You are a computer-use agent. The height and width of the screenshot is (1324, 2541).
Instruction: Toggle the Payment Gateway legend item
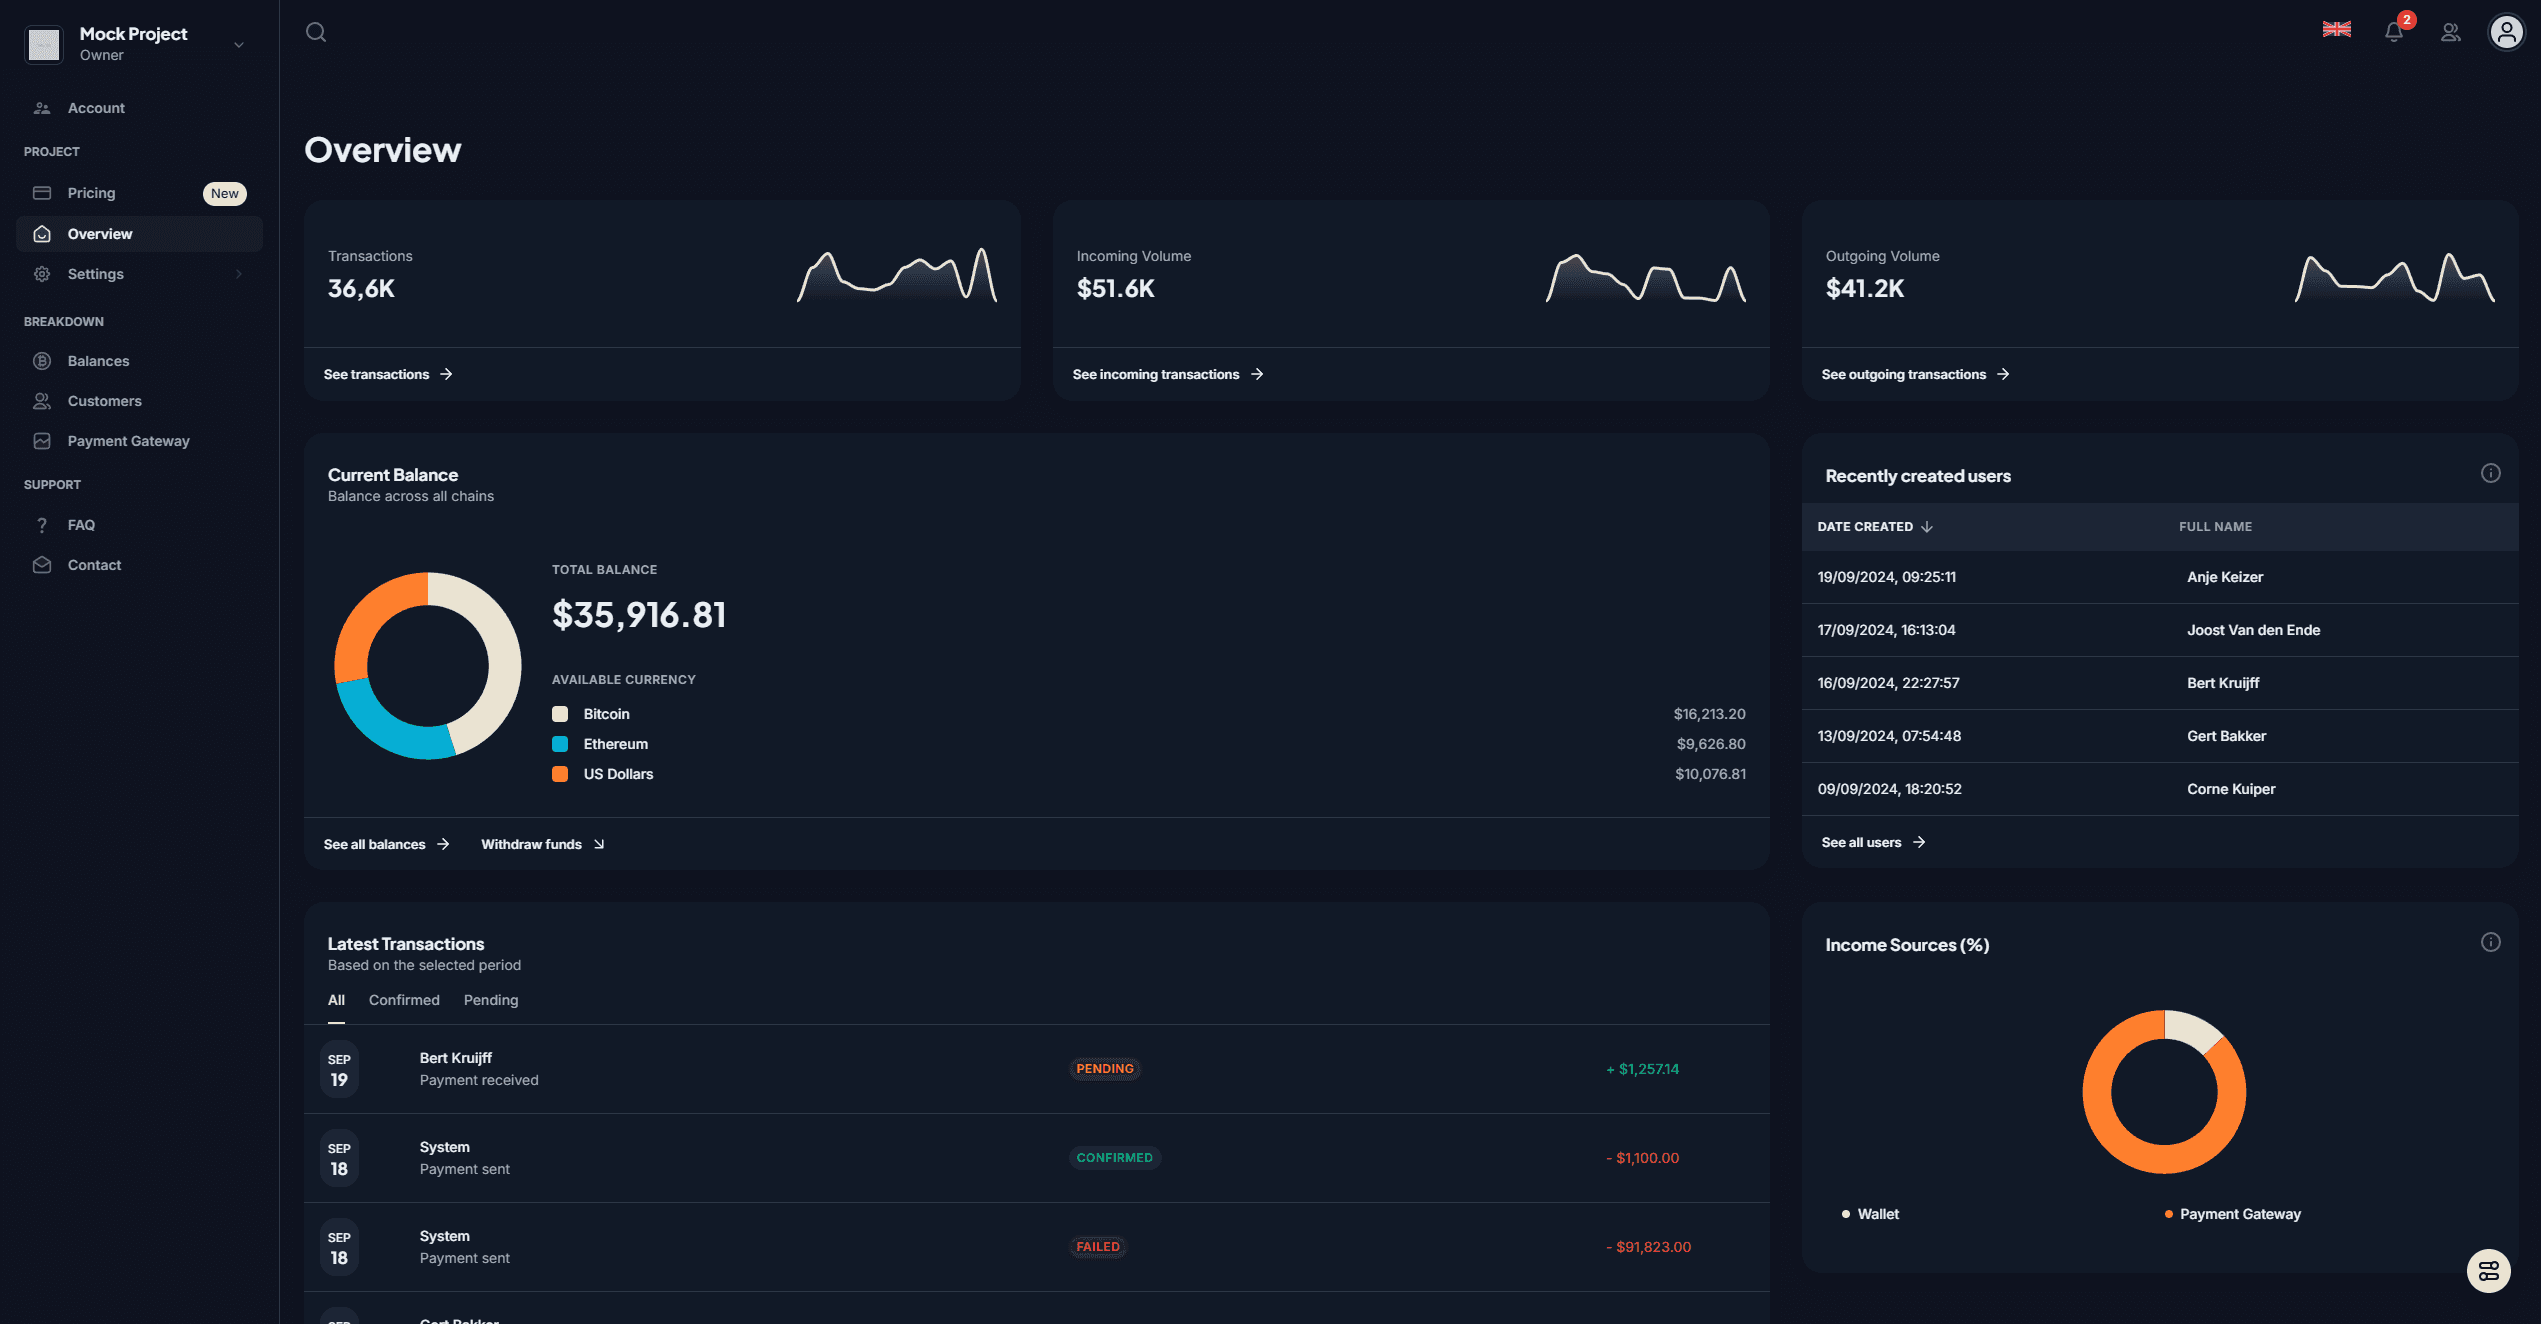click(2233, 1214)
